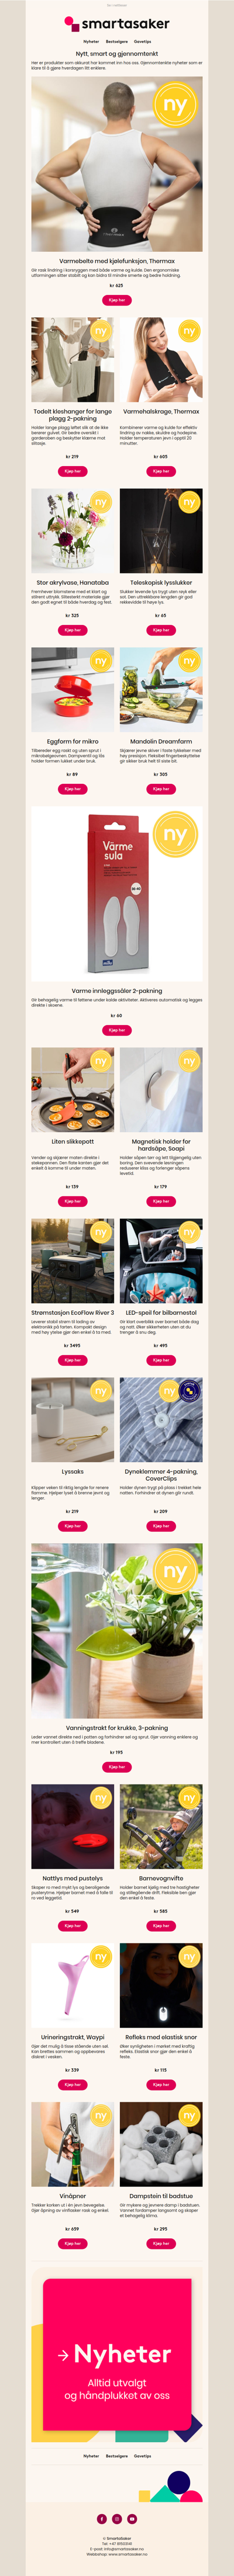Click Kjøp her under Mandolin Dreamfarm
234x2576 pixels.
161,789
